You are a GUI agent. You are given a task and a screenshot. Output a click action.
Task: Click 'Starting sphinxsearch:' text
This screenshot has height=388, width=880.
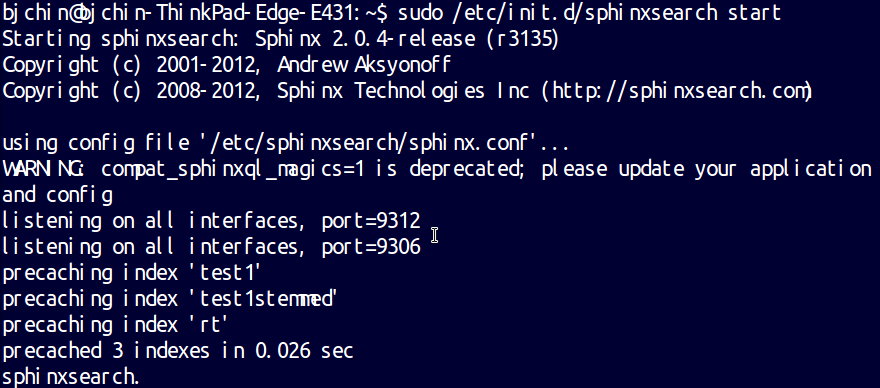[123, 39]
